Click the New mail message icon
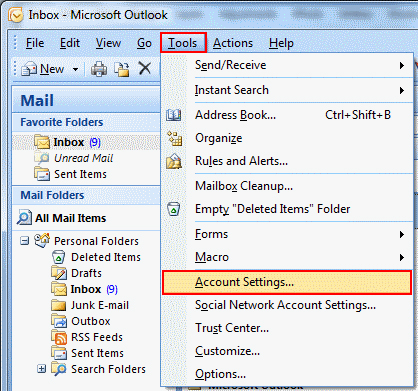418x391 pixels. click(29, 69)
